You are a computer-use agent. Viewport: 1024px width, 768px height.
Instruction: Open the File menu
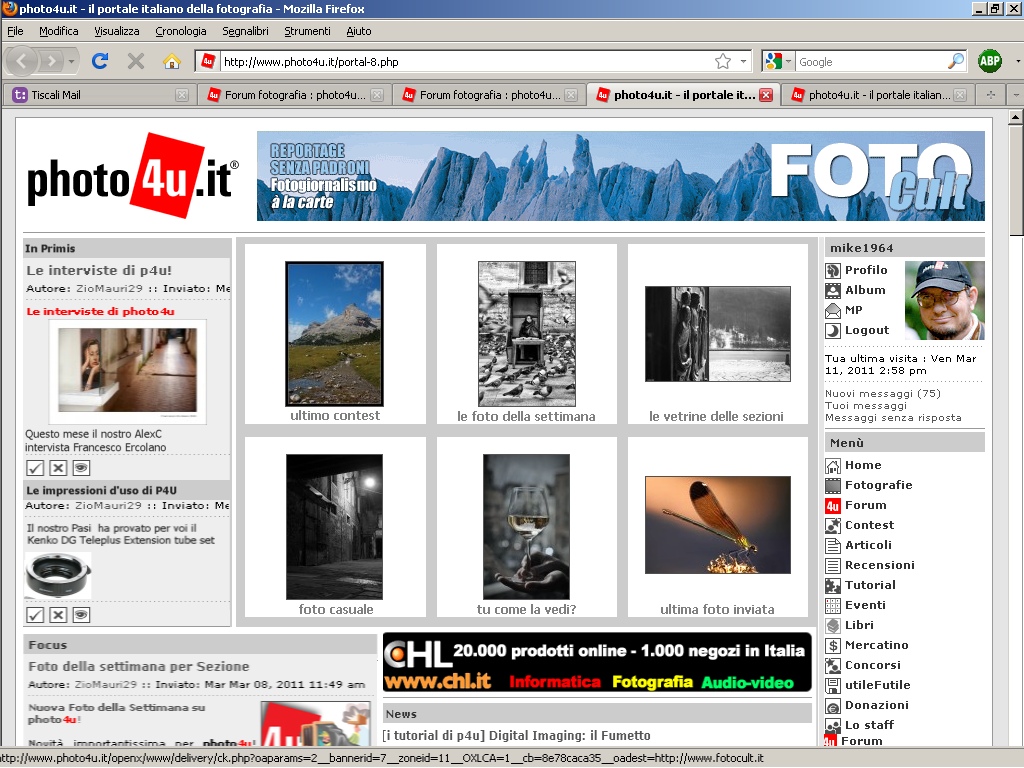pos(15,31)
